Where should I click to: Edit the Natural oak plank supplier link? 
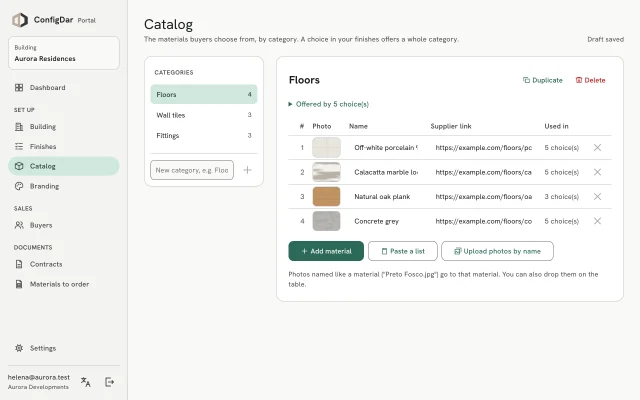point(484,196)
